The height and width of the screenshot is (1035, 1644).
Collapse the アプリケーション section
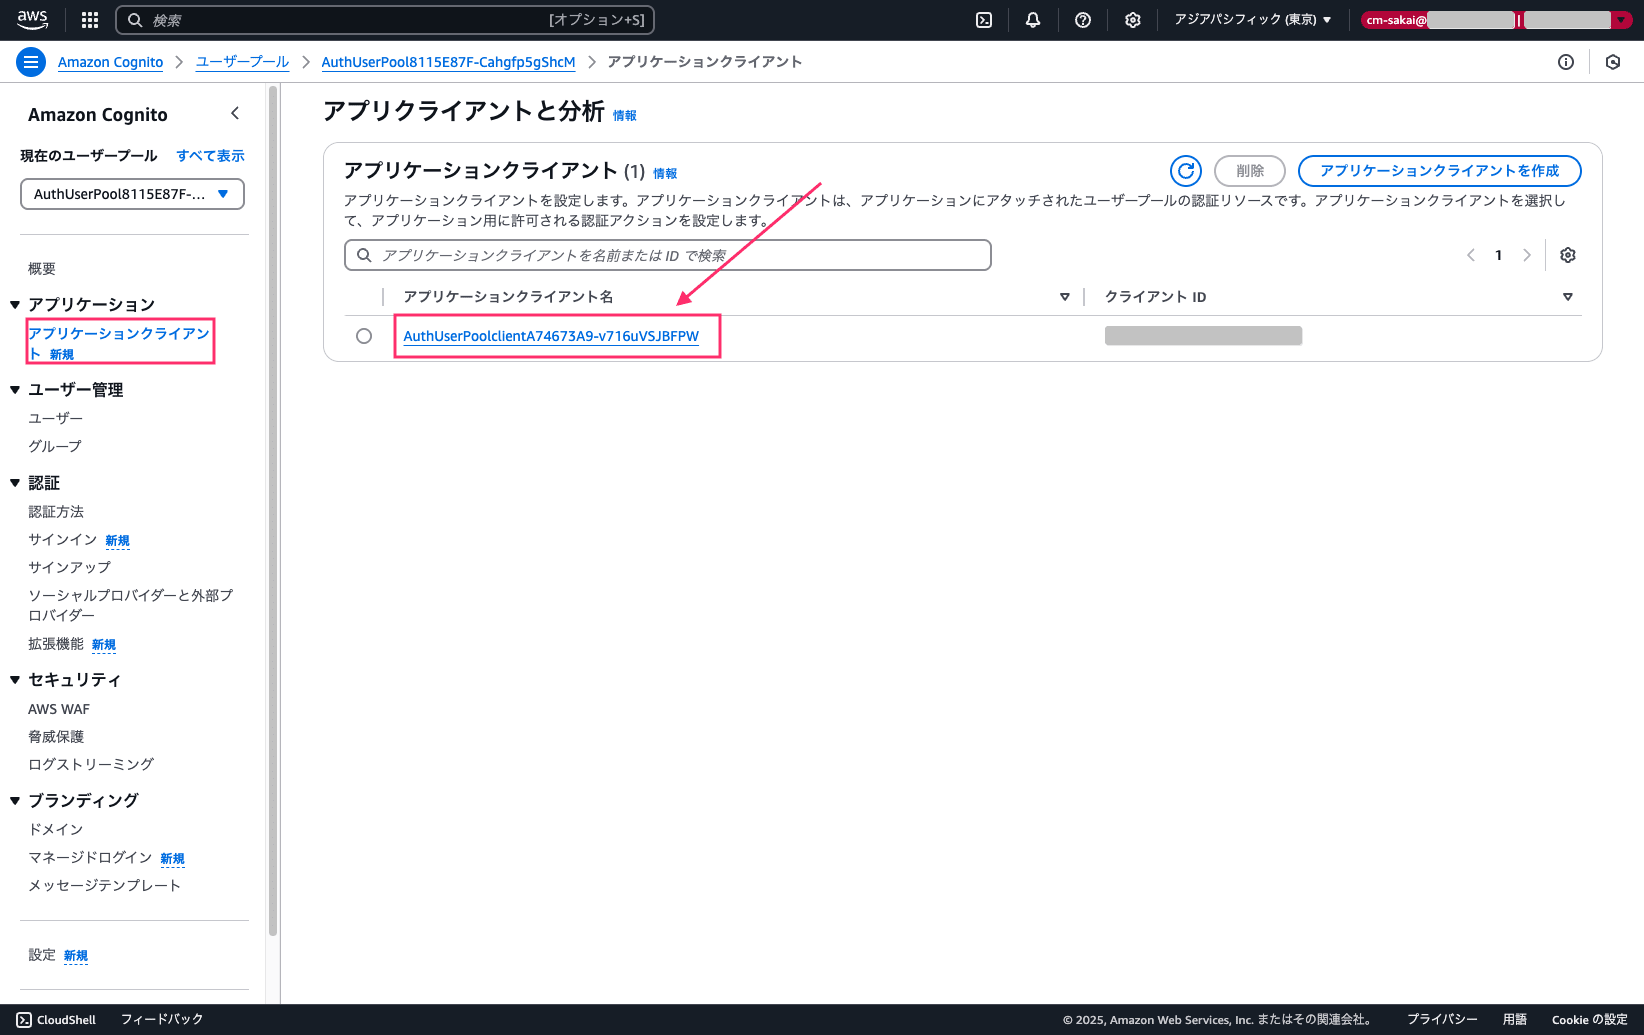click(15, 305)
